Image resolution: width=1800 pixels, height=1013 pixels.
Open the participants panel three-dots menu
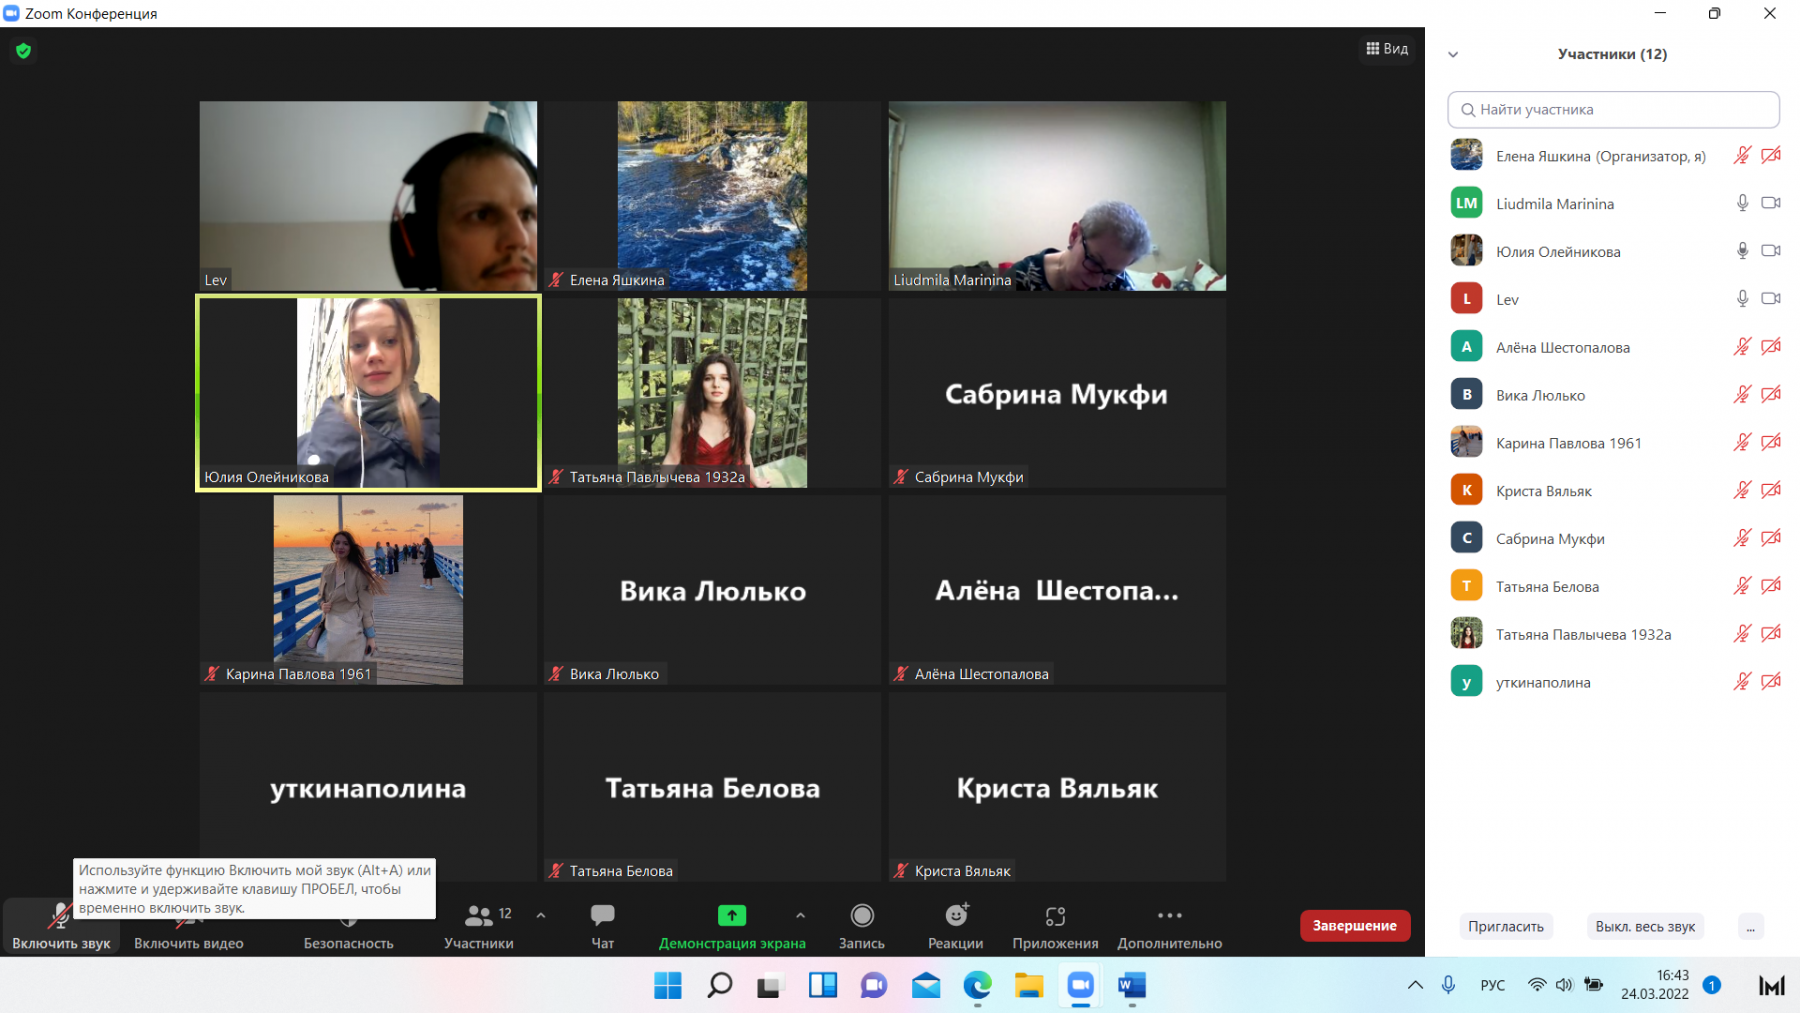(x=1750, y=926)
